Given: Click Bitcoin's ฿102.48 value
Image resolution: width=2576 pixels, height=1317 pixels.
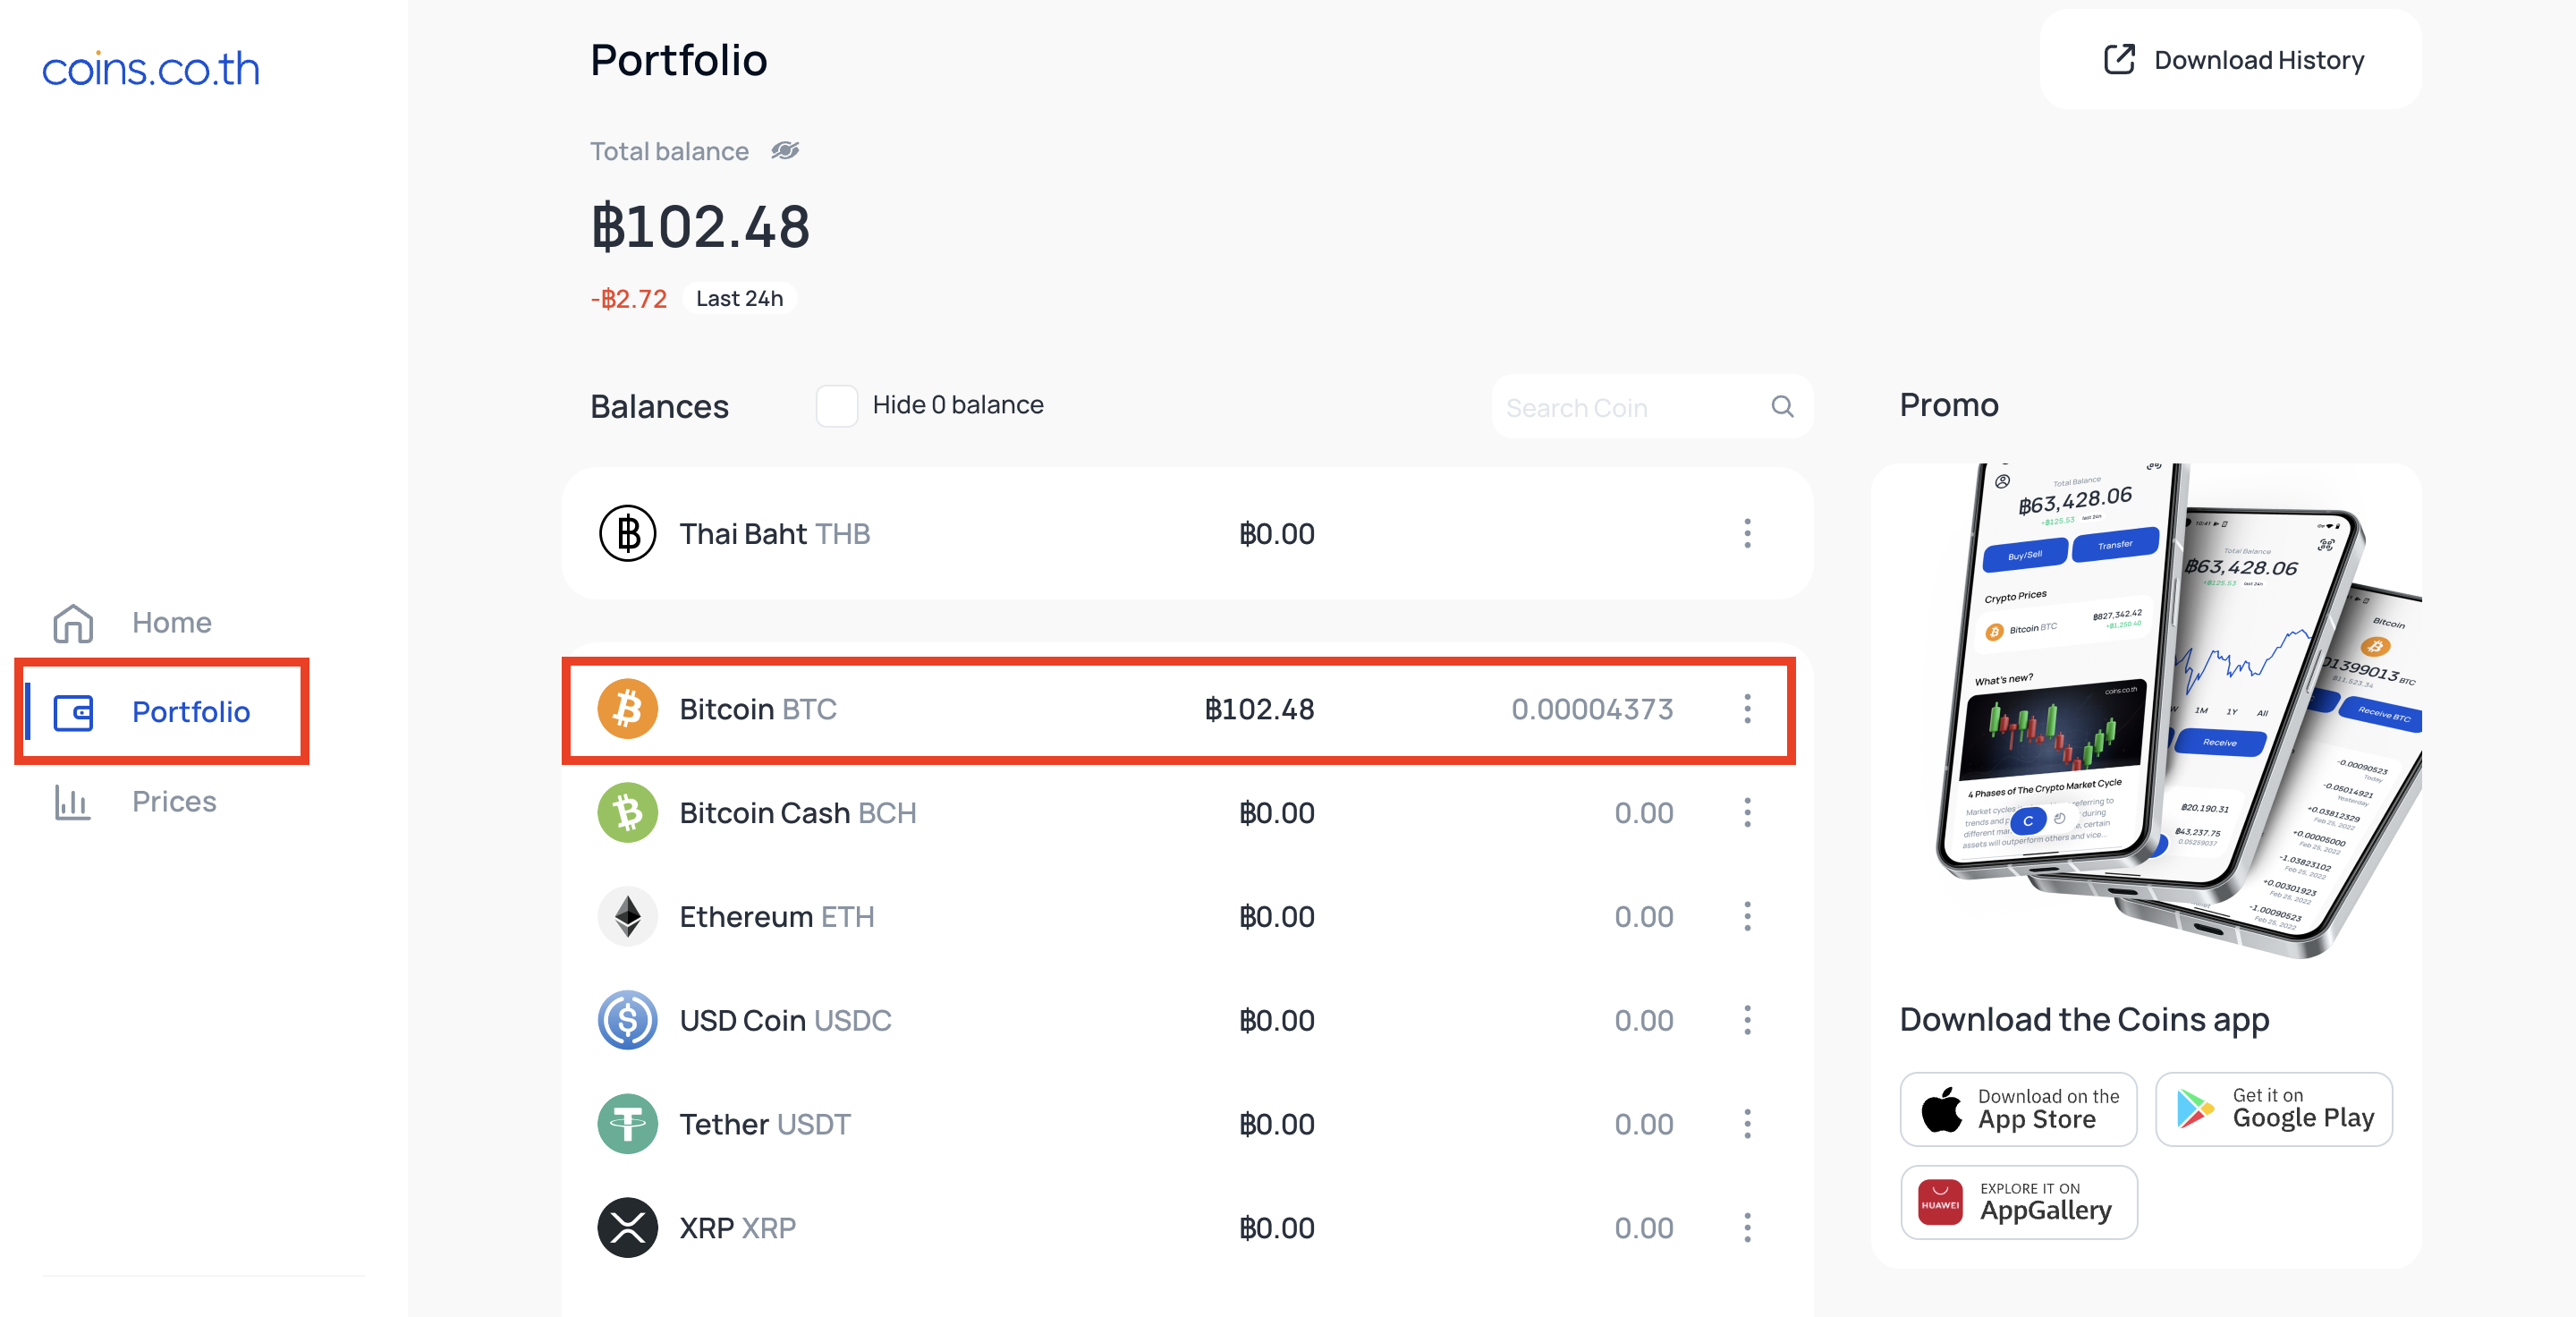Looking at the screenshot, I should point(1259,709).
